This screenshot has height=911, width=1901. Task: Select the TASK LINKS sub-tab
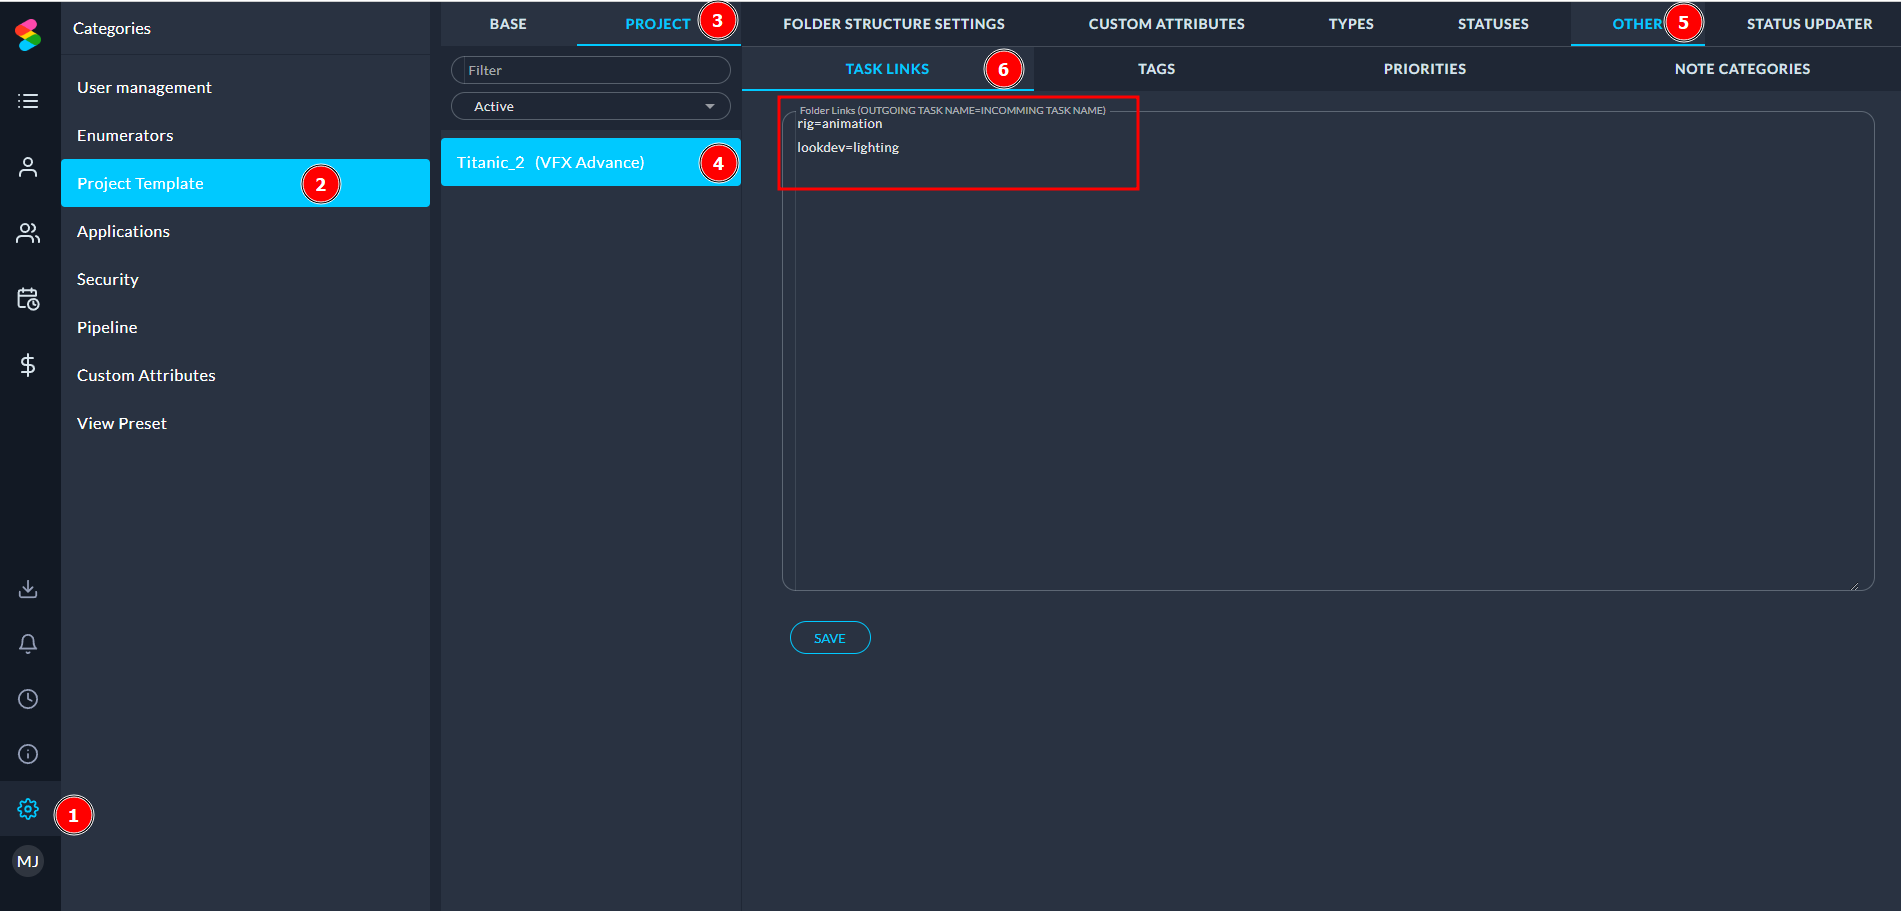[887, 69]
